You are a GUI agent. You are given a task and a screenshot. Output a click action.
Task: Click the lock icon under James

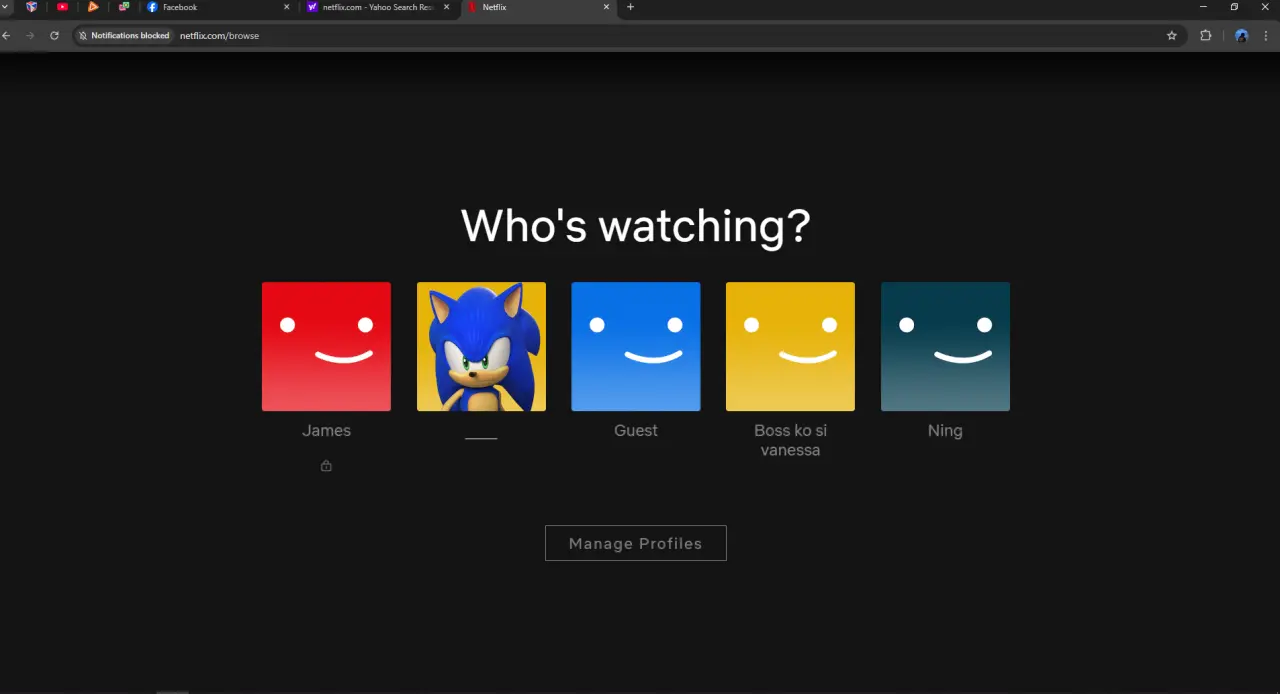click(326, 465)
